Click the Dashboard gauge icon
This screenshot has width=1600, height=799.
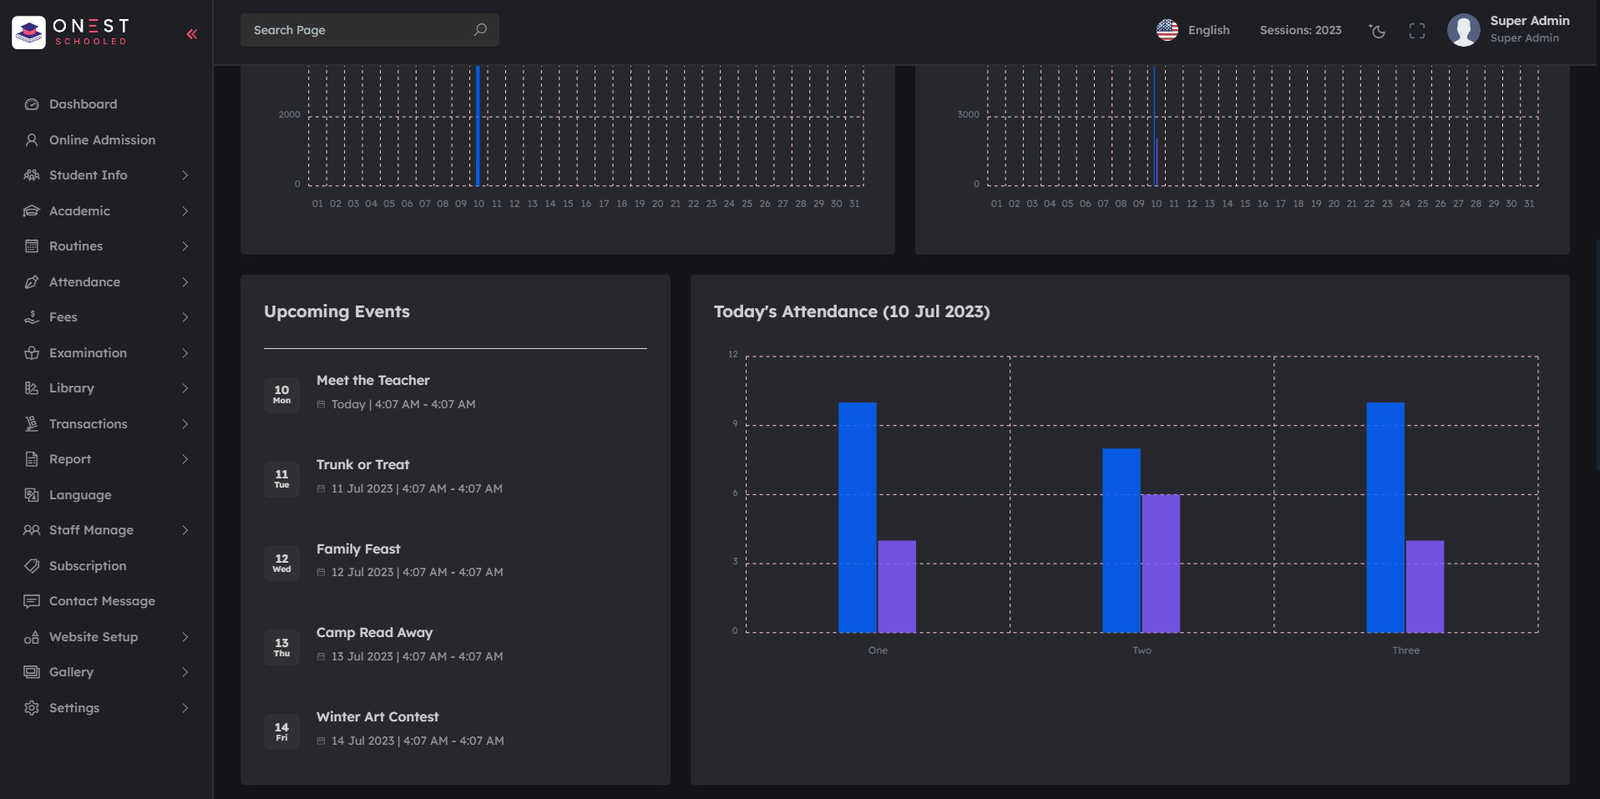pyautogui.click(x=32, y=104)
